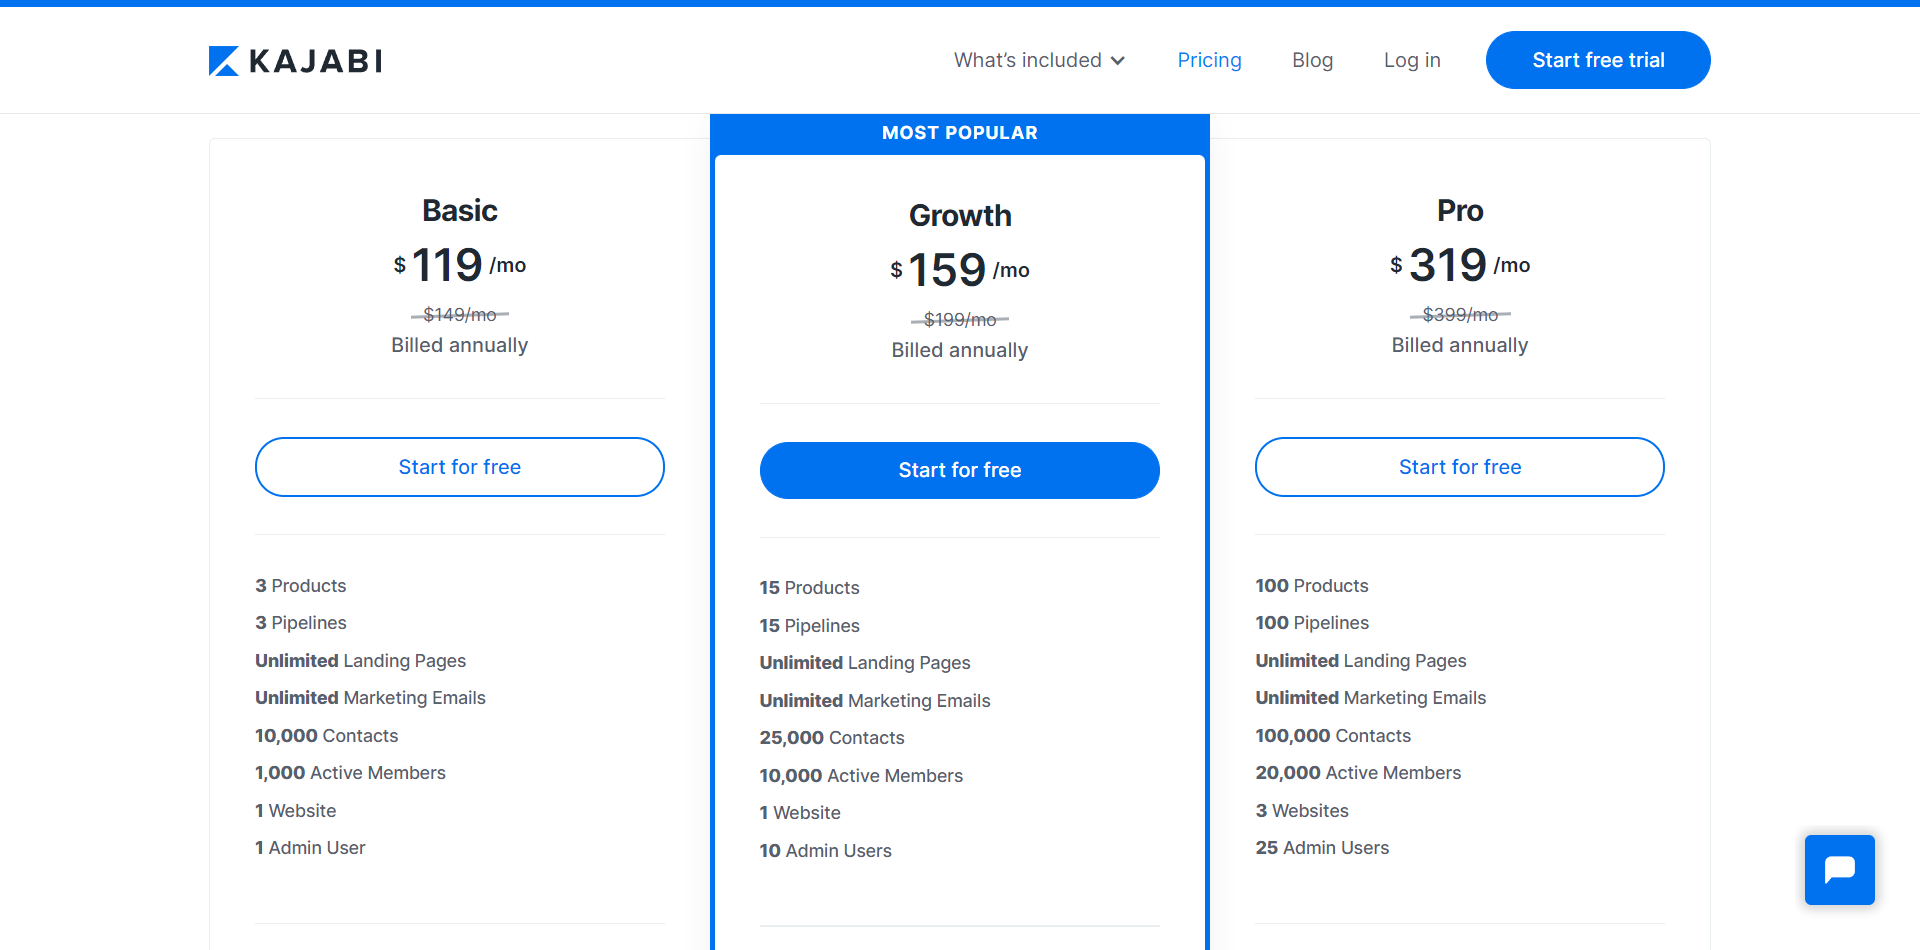Click the $119 /mo price

tap(460, 265)
